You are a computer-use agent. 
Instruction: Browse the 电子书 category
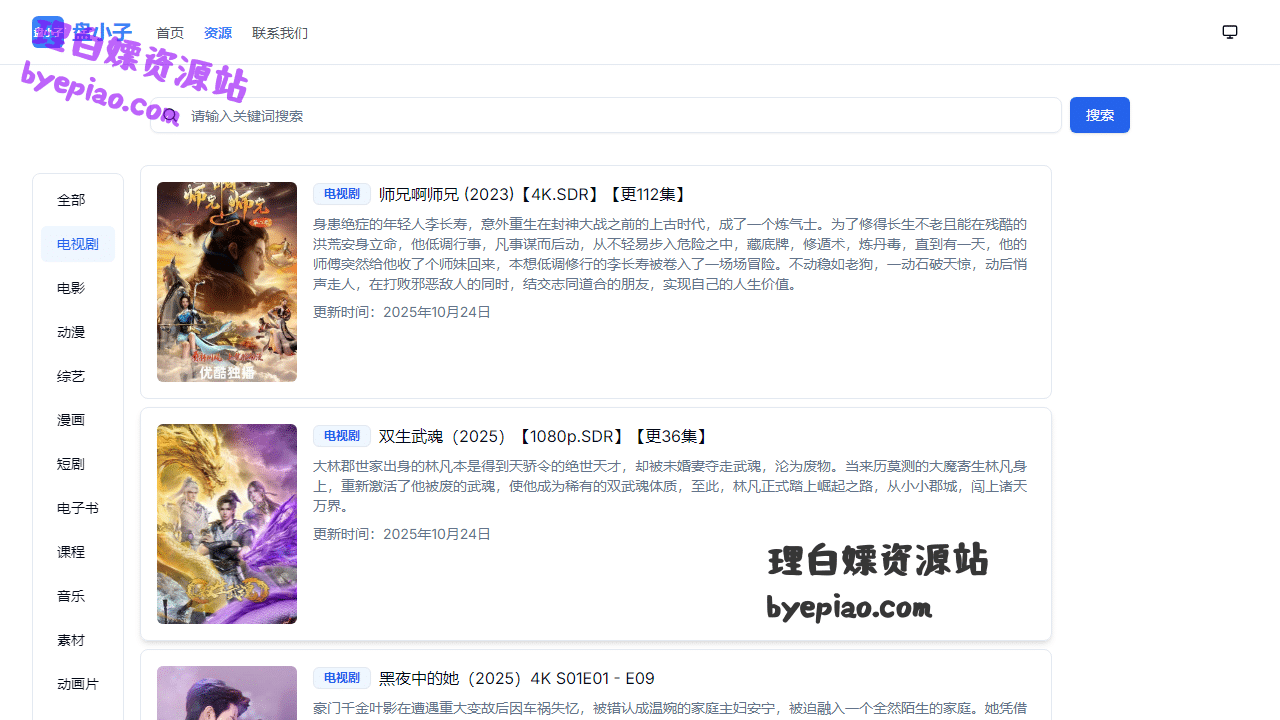point(77,508)
